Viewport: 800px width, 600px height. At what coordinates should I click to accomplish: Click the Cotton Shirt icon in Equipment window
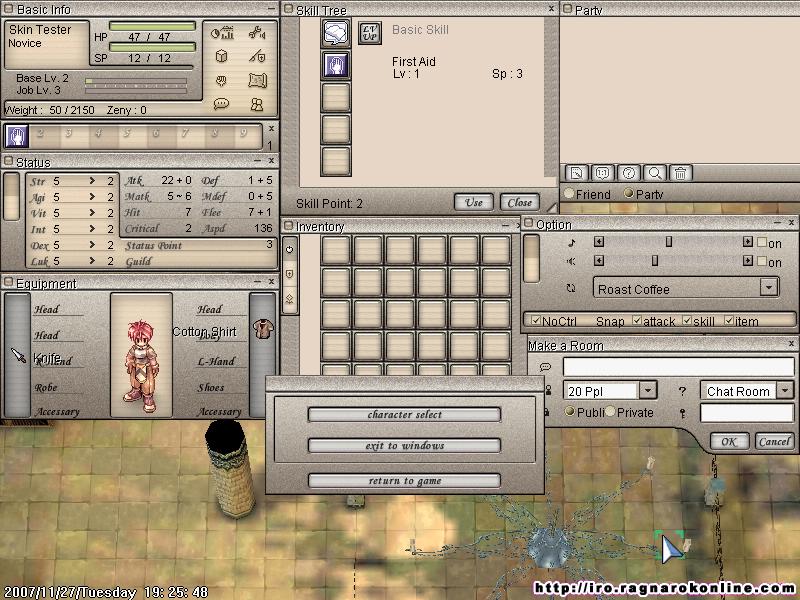pos(263,328)
